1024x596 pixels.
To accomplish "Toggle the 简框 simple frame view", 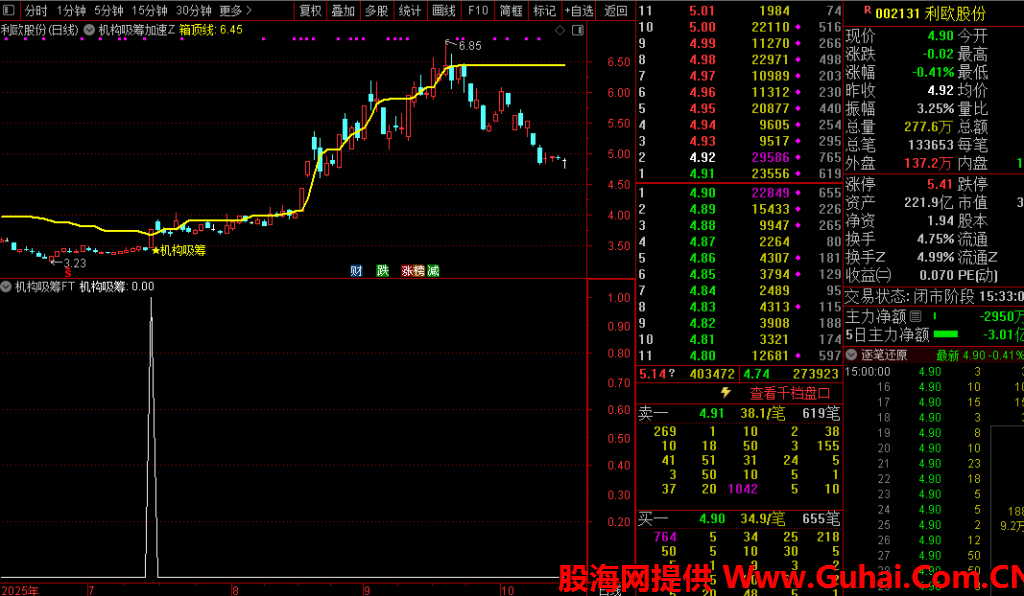I will click(x=511, y=10).
